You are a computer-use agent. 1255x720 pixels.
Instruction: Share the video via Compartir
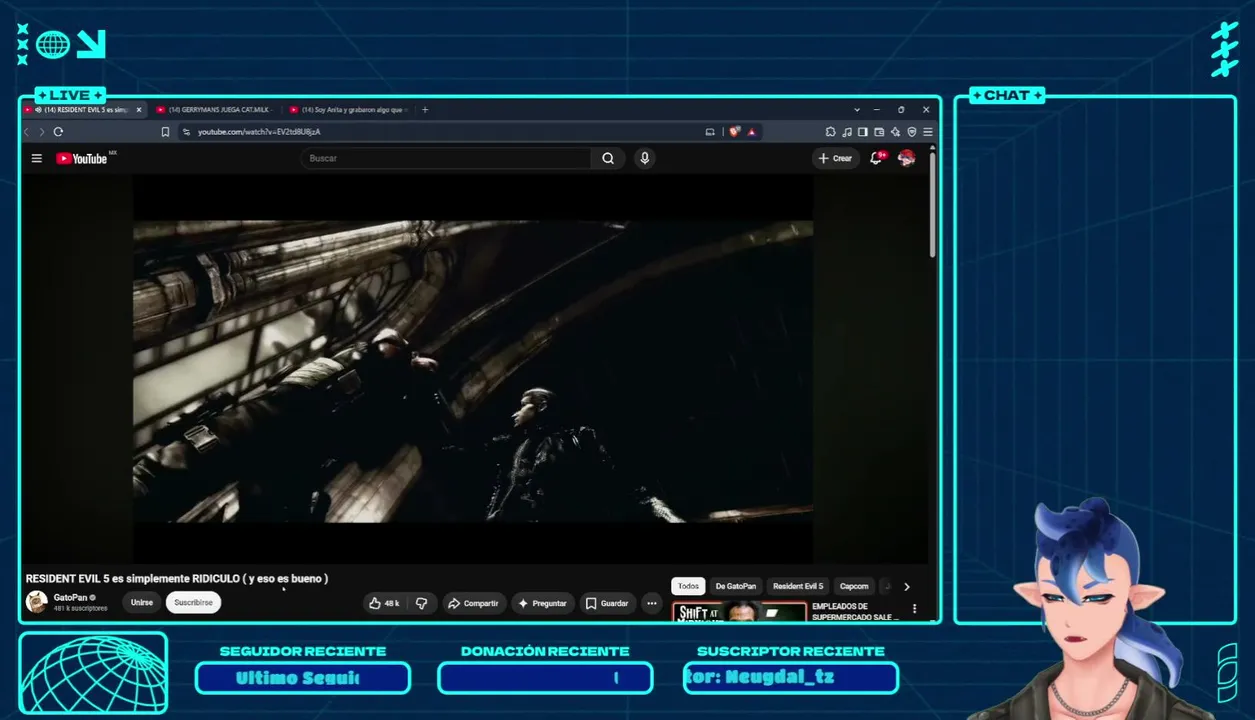pyautogui.click(x=473, y=603)
